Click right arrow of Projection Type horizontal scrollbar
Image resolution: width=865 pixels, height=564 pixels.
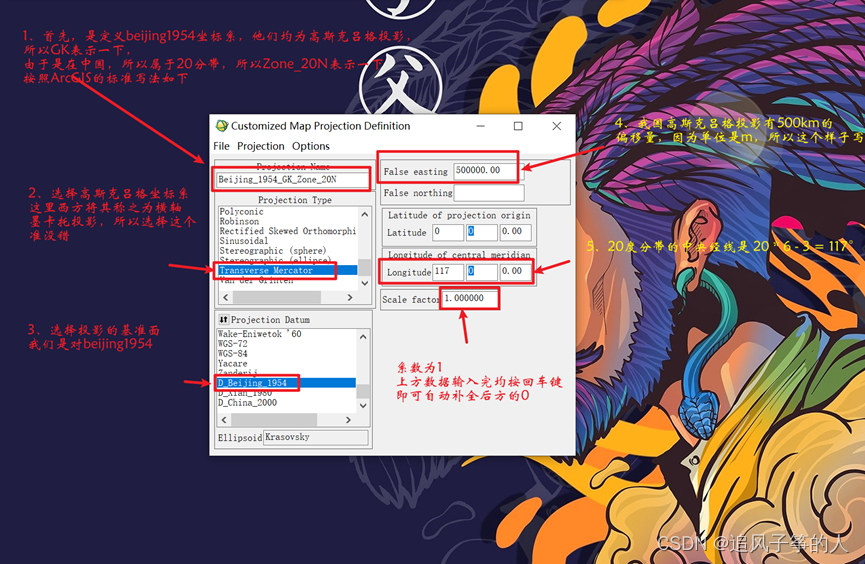tap(350, 297)
